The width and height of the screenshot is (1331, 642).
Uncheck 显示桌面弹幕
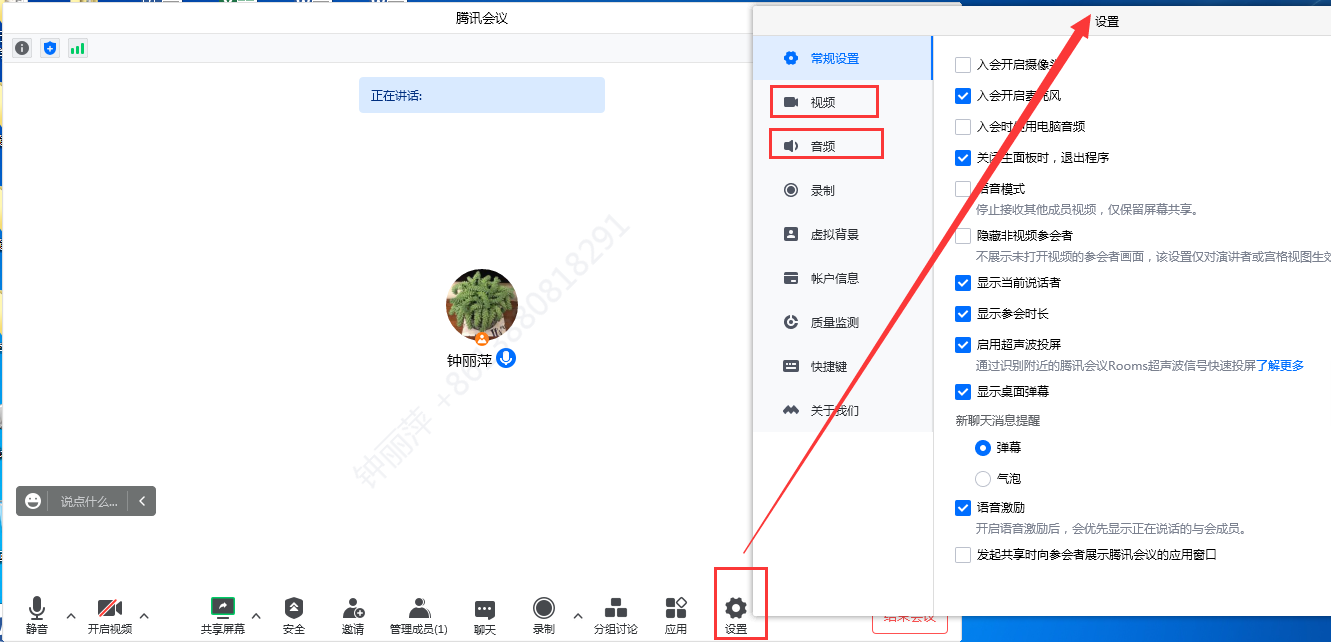click(x=963, y=392)
